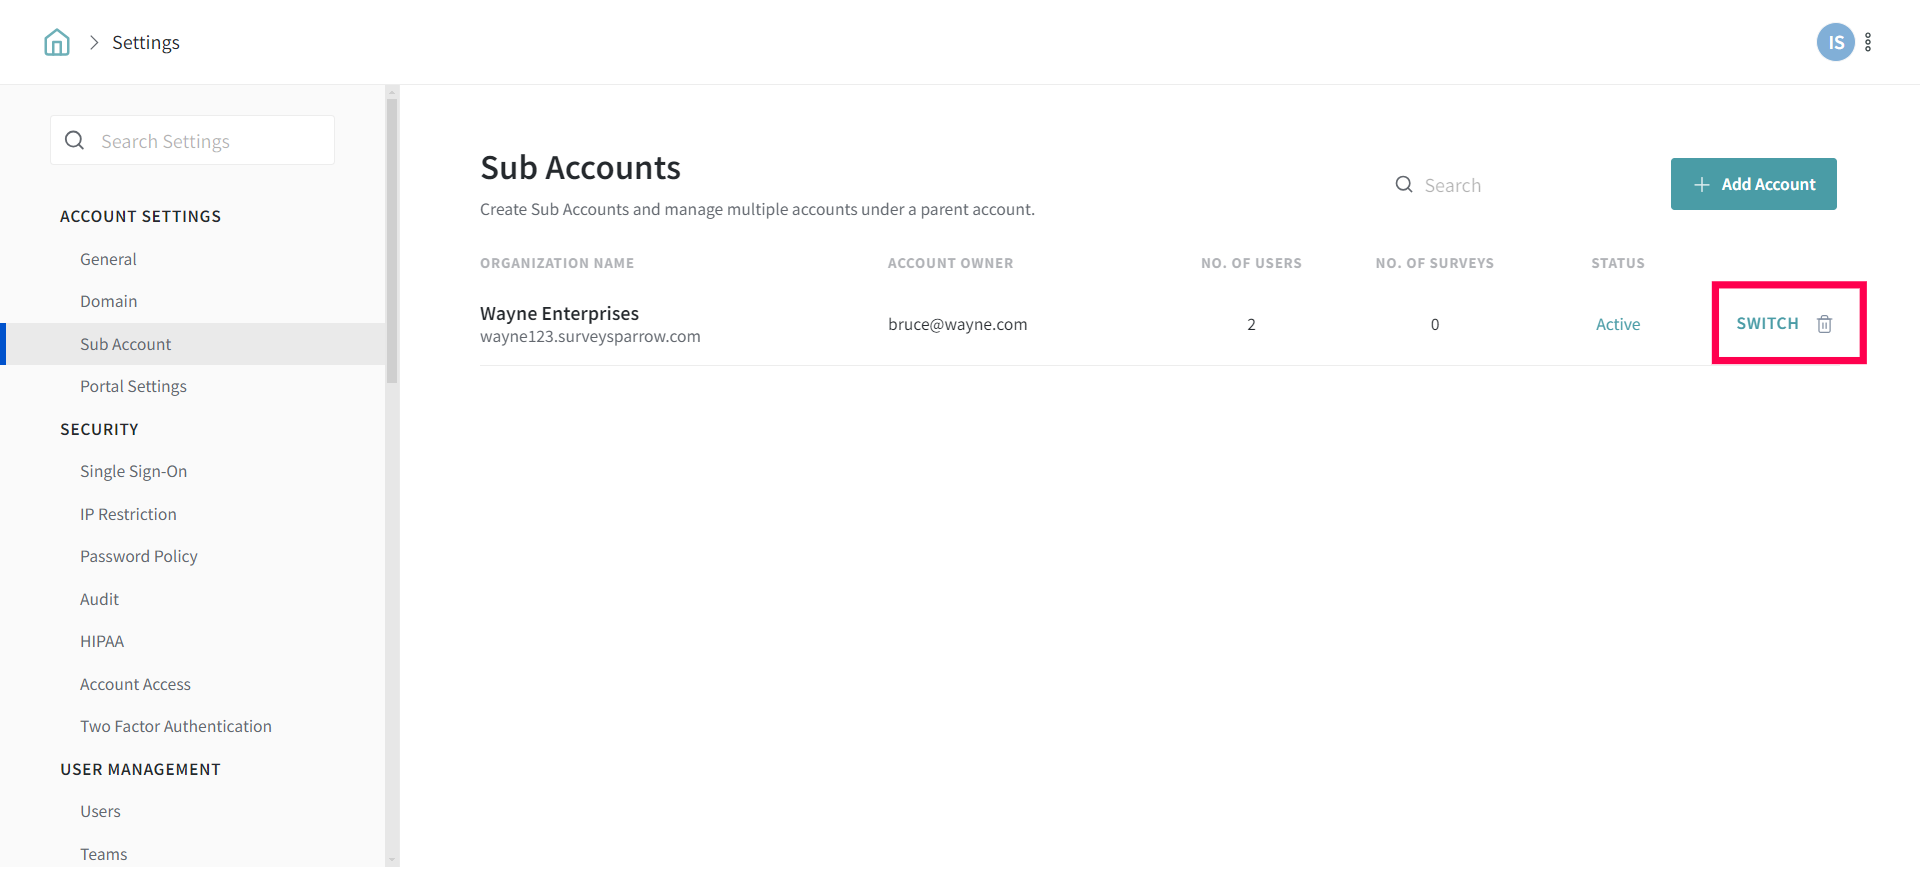The height and width of the screenshot is (869, 1920).
Task: Click the Active status link
Action: [x=1617, y=324]
